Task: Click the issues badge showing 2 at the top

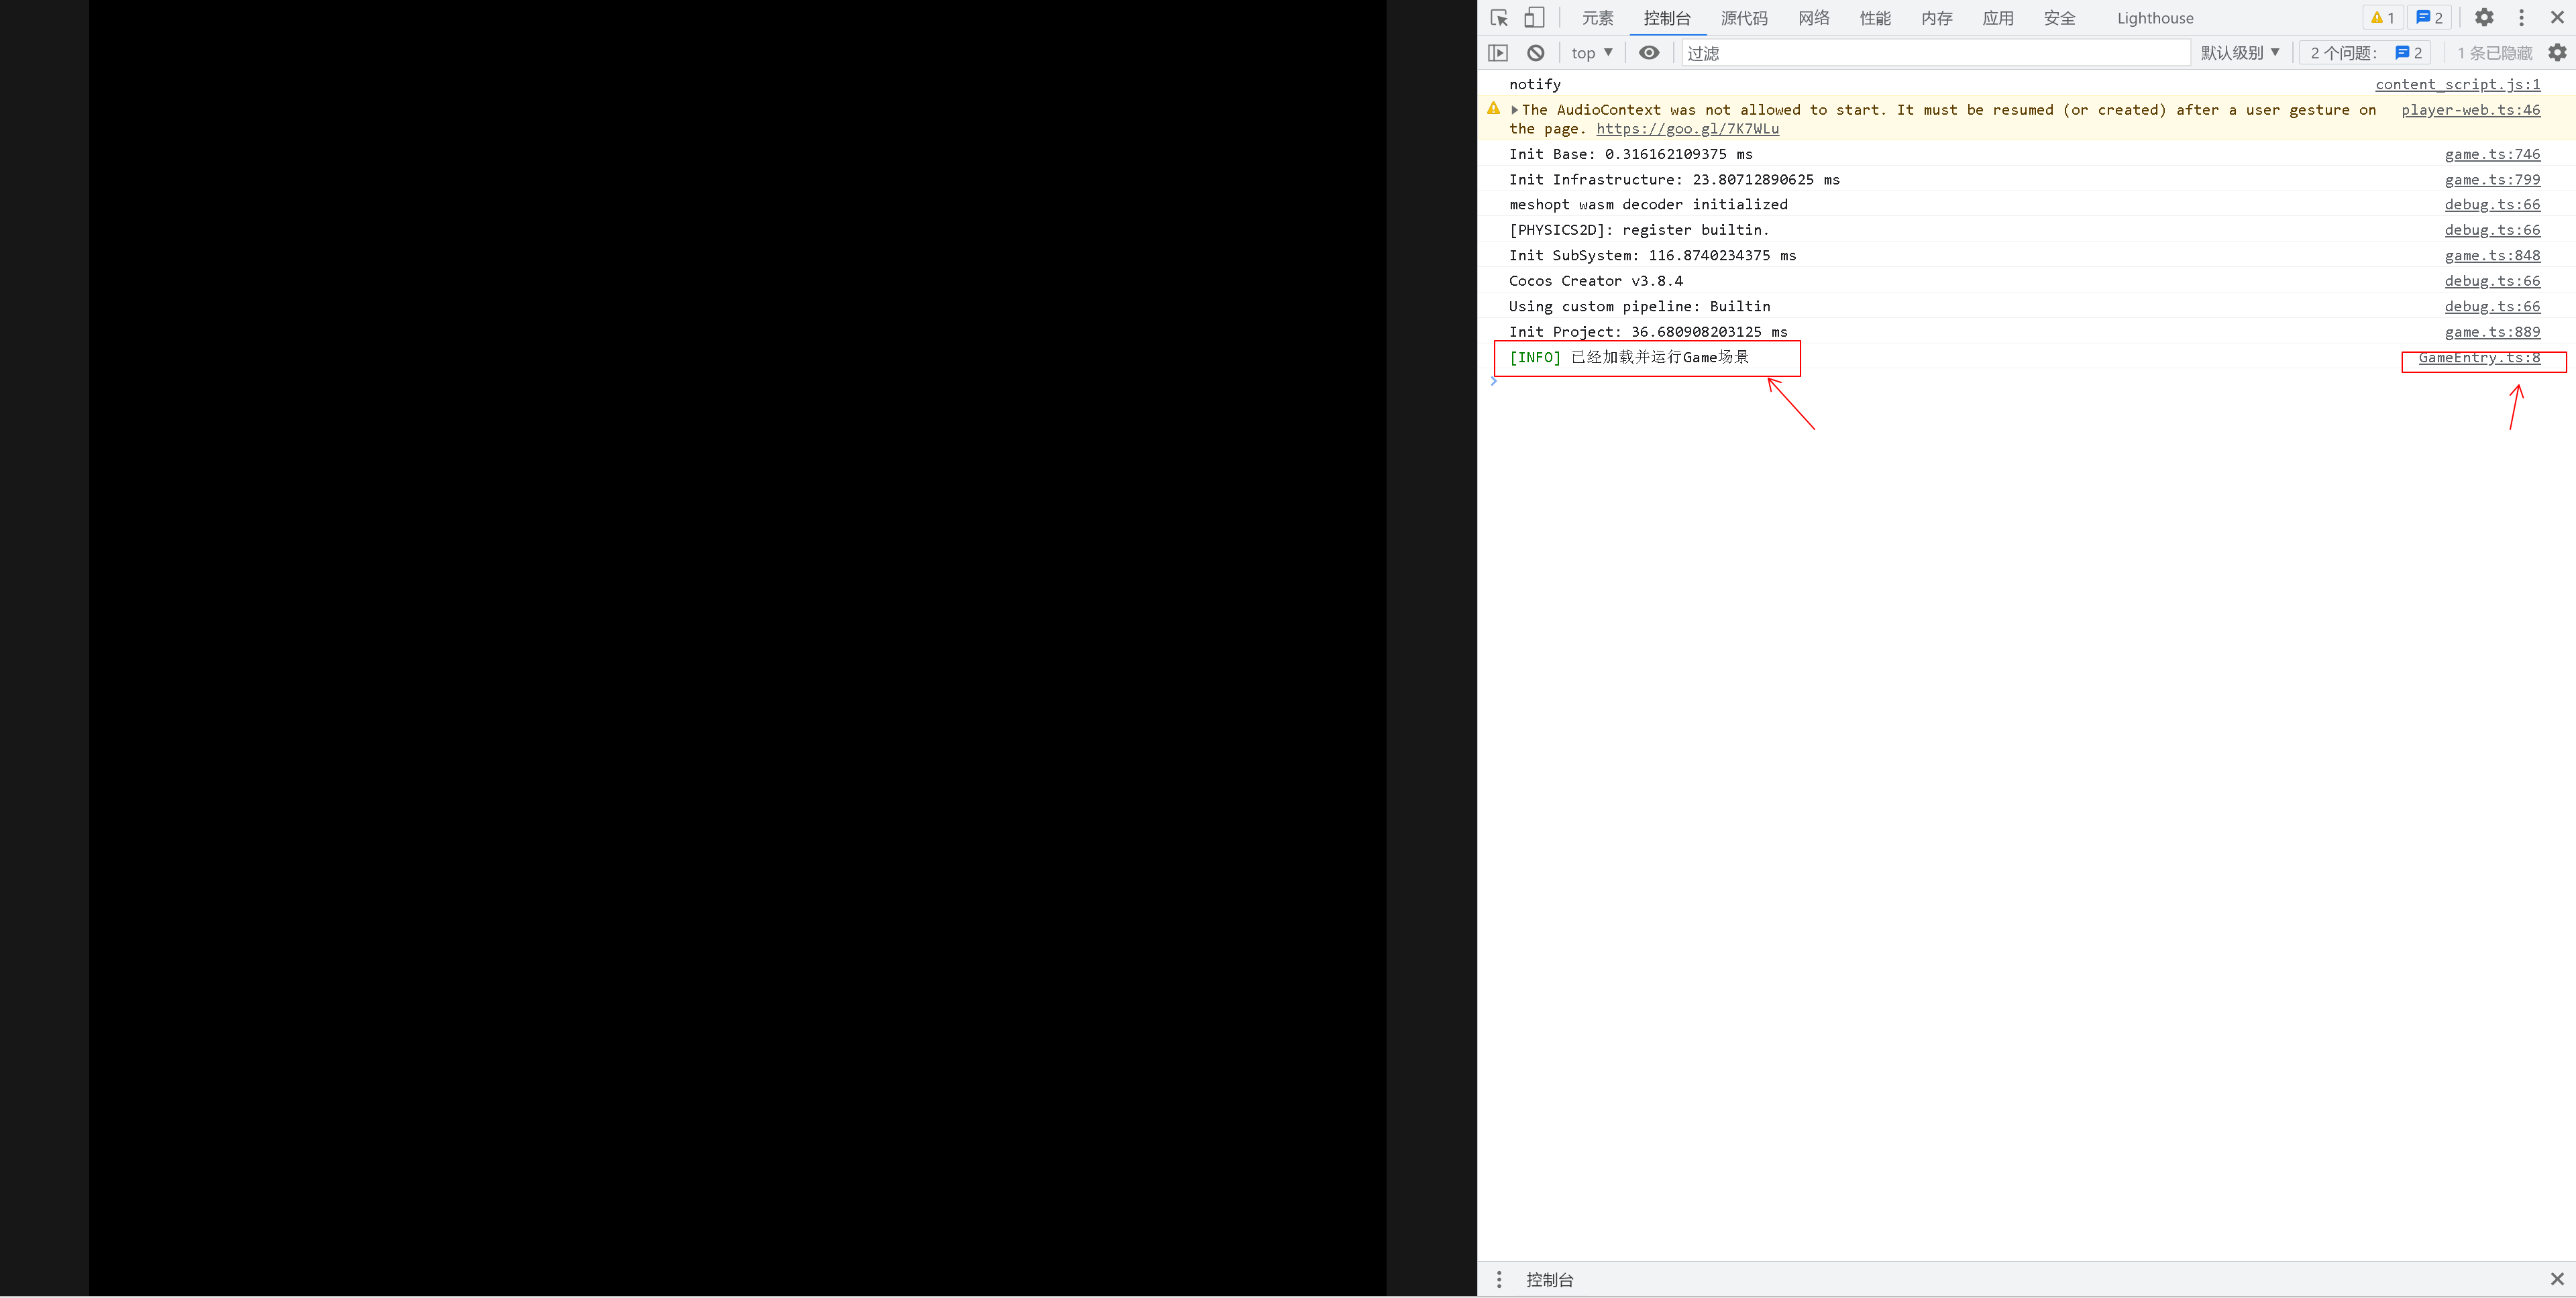Action: pos(2429,18)
